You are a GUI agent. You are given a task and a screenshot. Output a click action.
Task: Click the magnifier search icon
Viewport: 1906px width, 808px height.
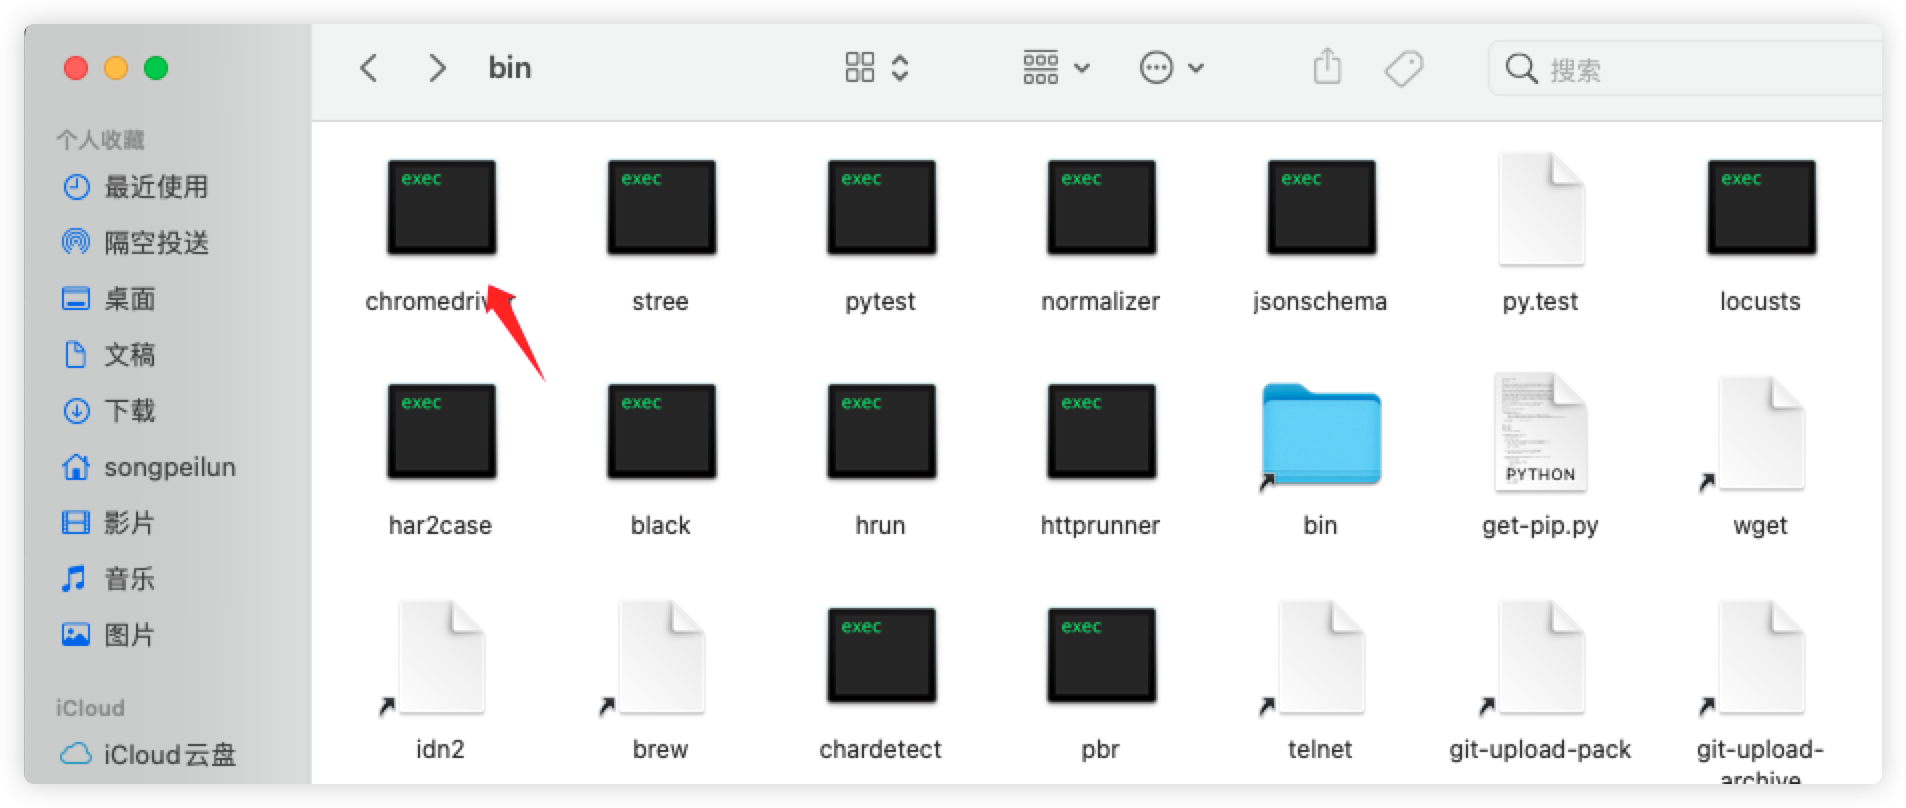(1521, 68)
